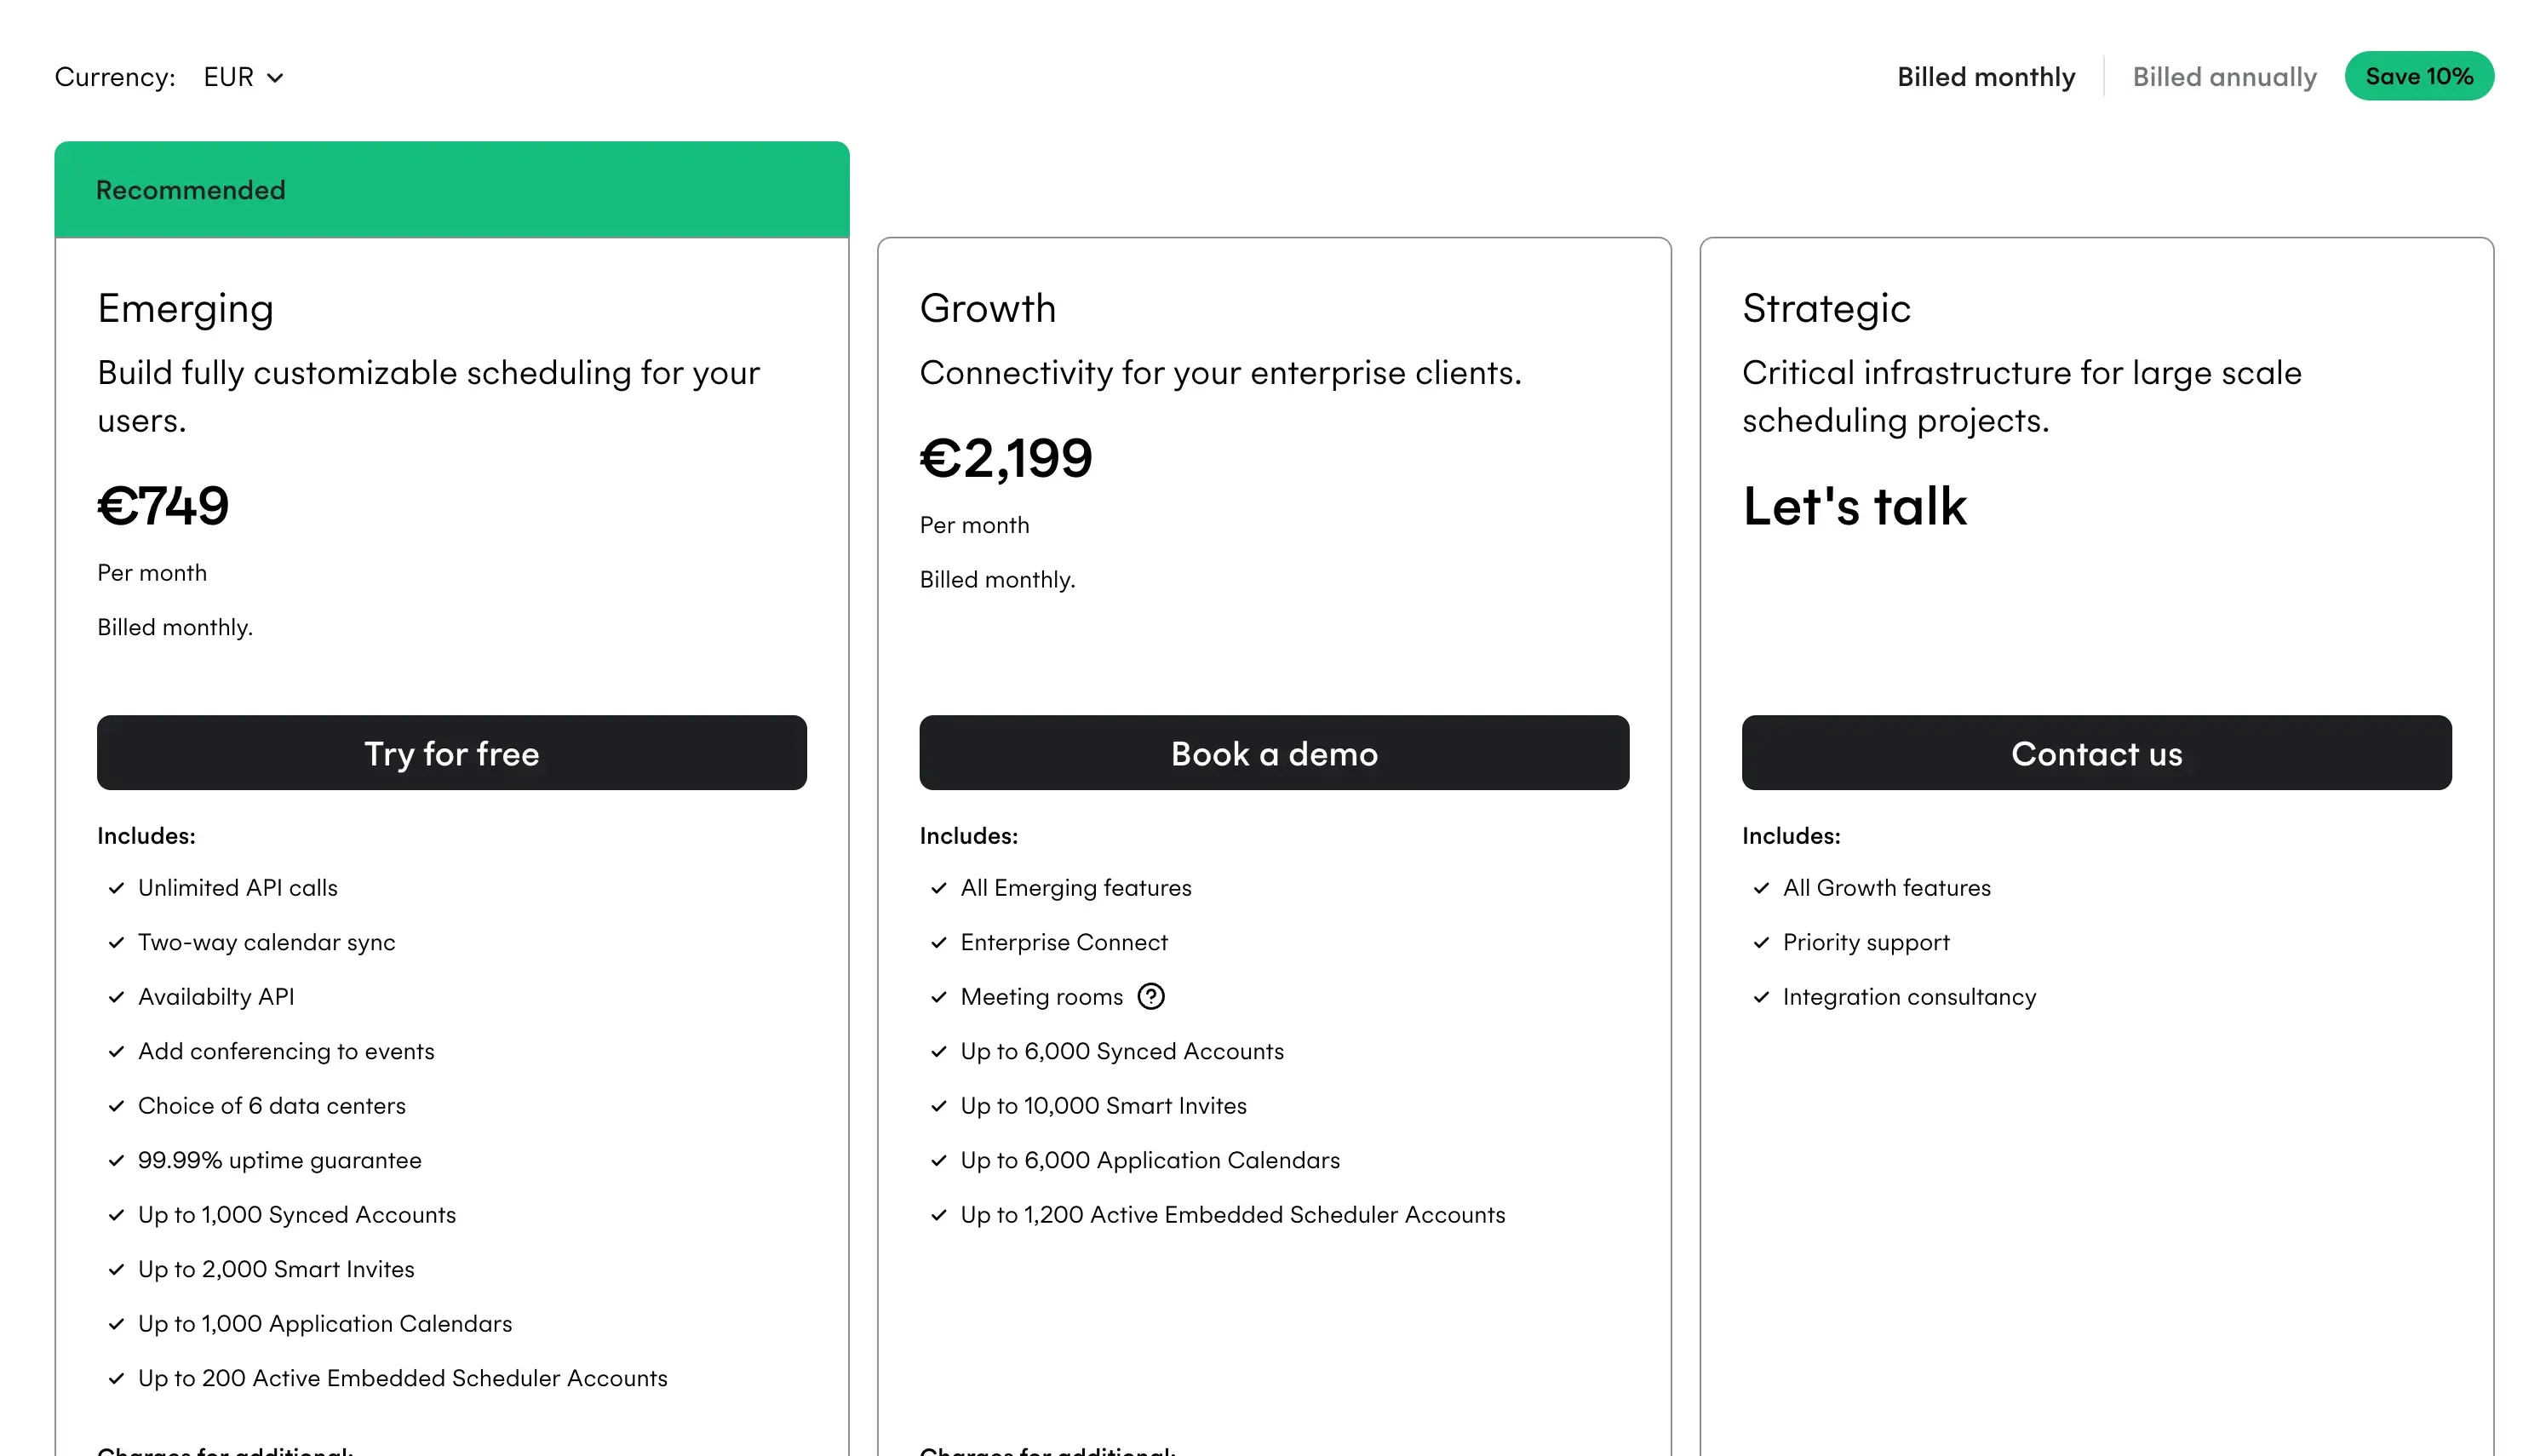Click the green Recommended banner
The image size is (2546, 1456).
coord(452,190)
